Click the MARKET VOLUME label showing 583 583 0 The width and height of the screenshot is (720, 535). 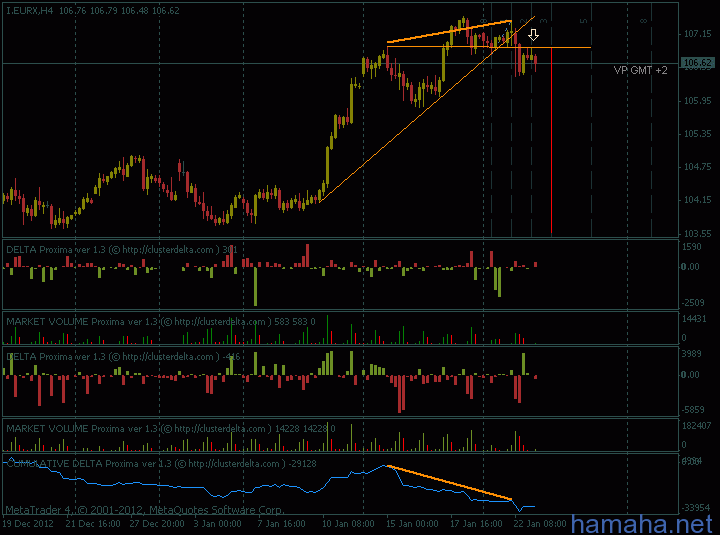[x=161, y=321]
